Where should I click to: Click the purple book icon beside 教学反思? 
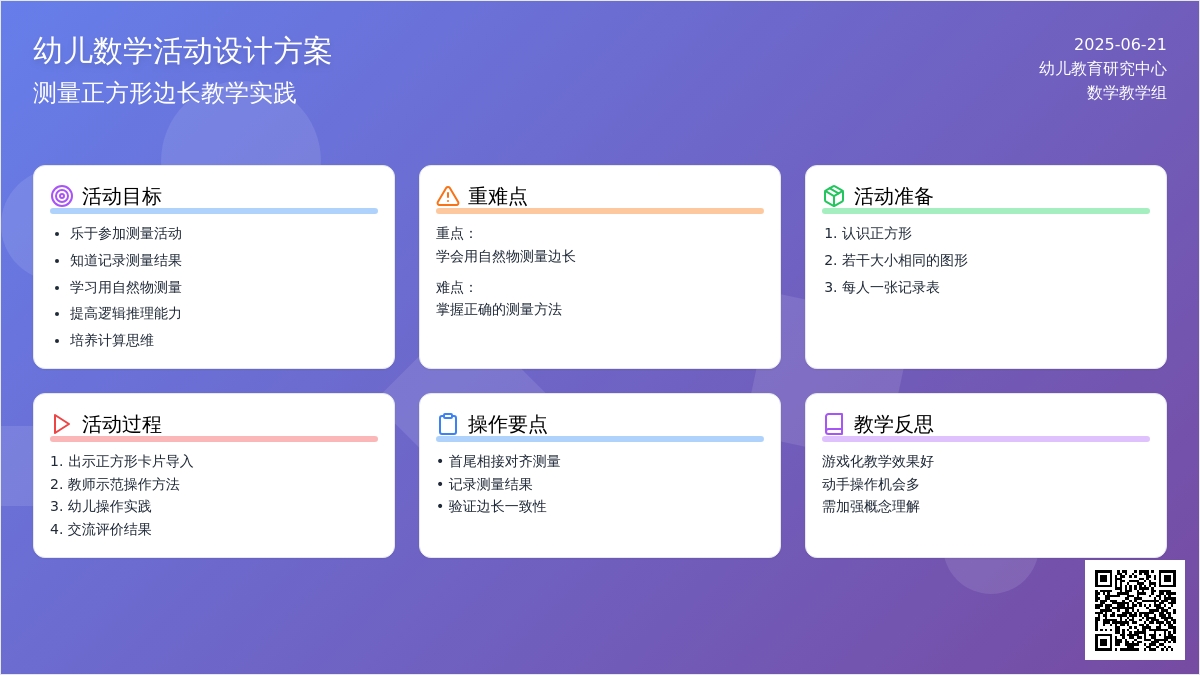click(x=834, y=424)
